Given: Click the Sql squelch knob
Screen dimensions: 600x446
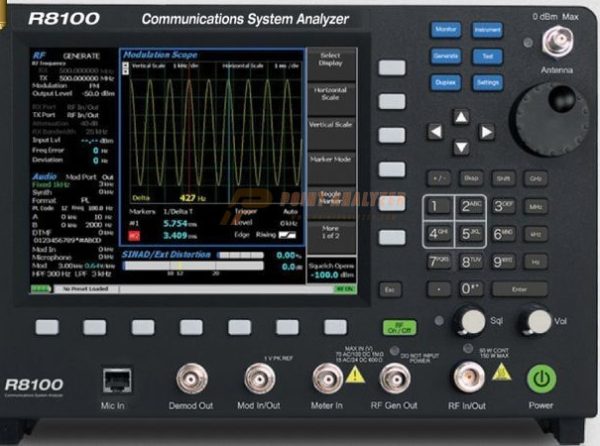Looking at the screenshot, I should (x=470, y=321).
